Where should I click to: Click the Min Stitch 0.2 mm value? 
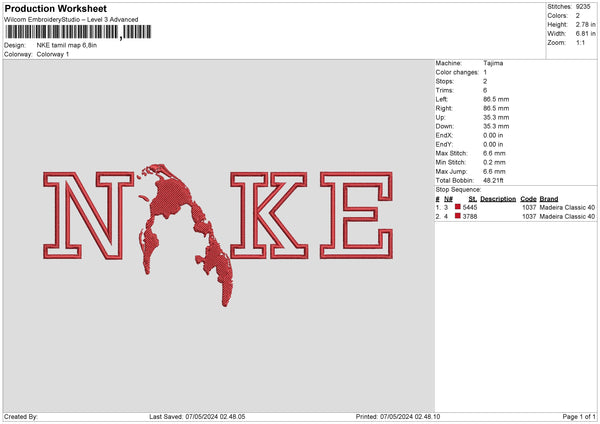(x=494, y=162)
